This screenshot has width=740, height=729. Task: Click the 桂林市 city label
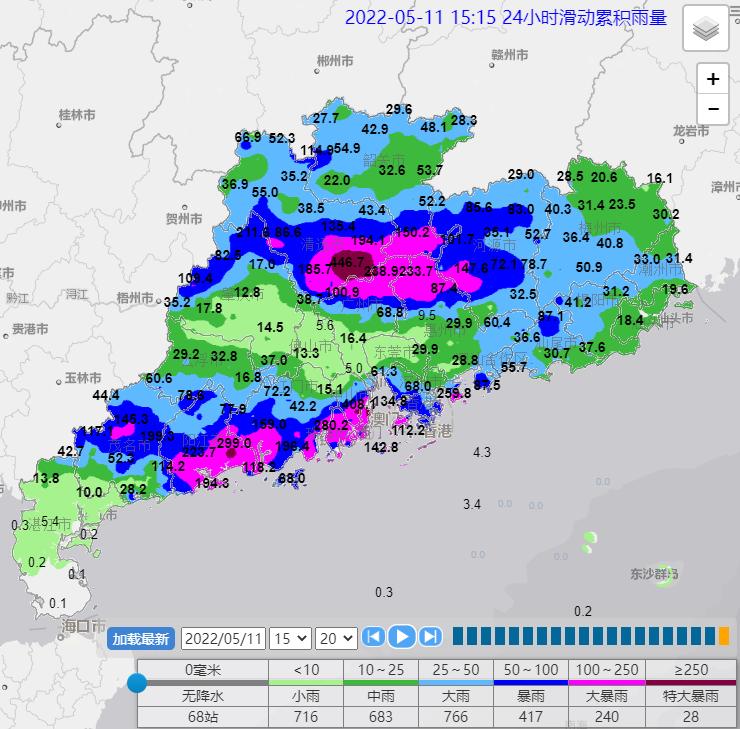click(77, 115)
